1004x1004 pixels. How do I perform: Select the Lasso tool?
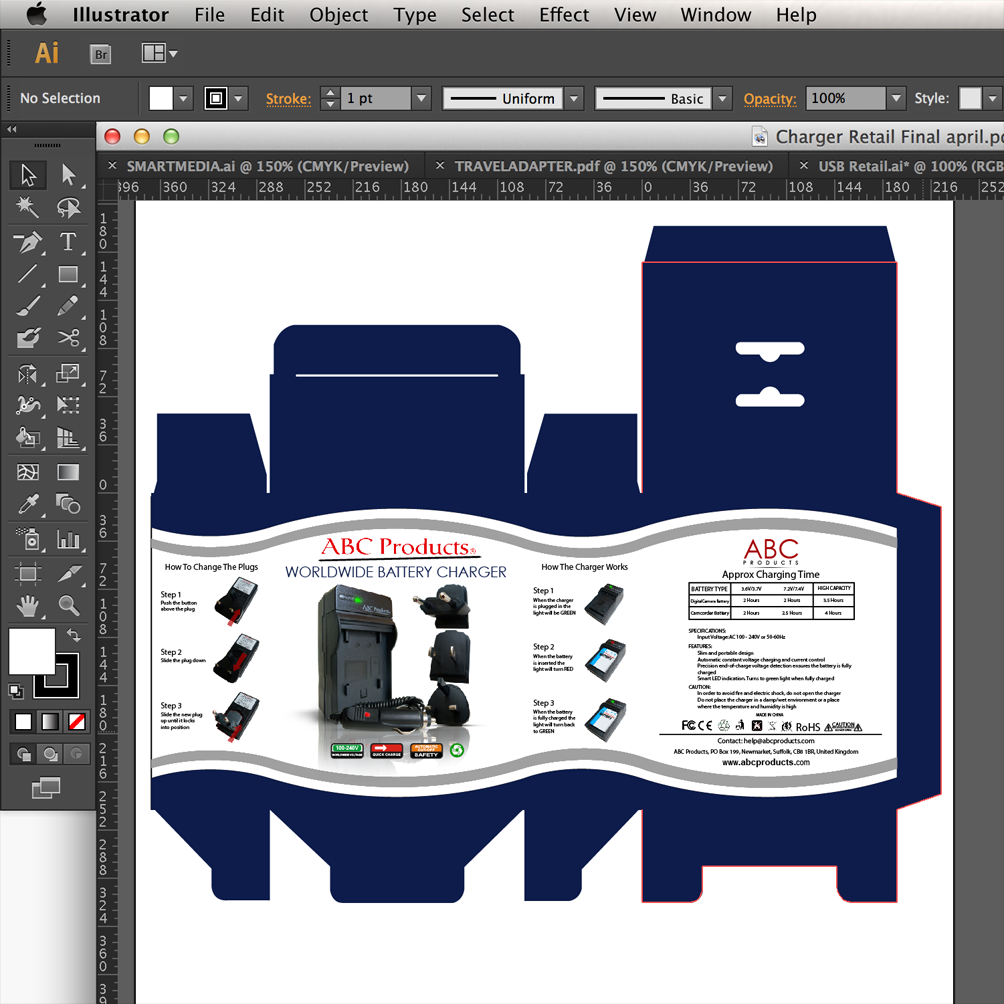[x=69, y=207]
